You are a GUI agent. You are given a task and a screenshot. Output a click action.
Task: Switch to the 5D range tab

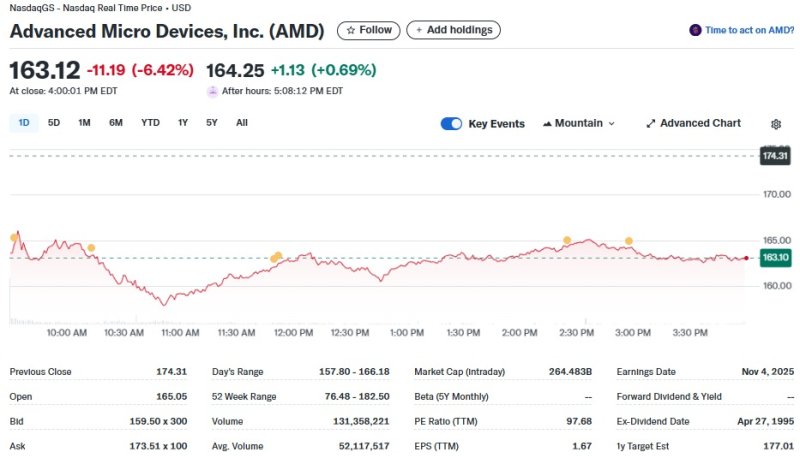pyautogui.click(x=54, y=123)
